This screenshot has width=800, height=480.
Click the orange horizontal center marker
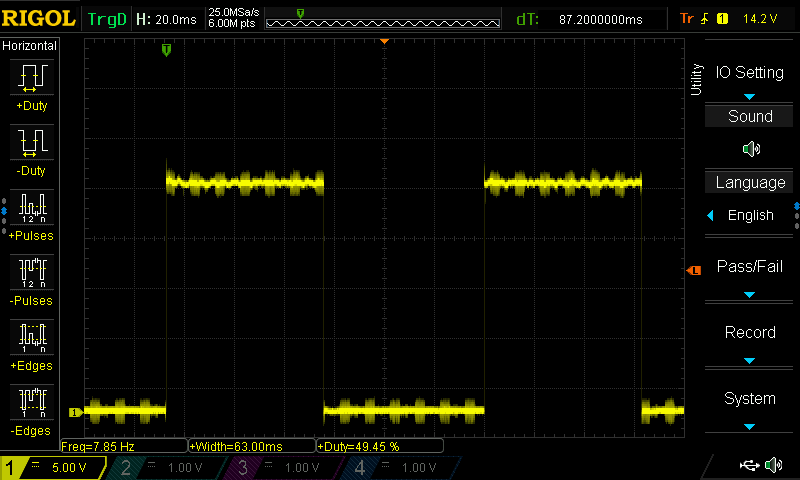[385, 41]
